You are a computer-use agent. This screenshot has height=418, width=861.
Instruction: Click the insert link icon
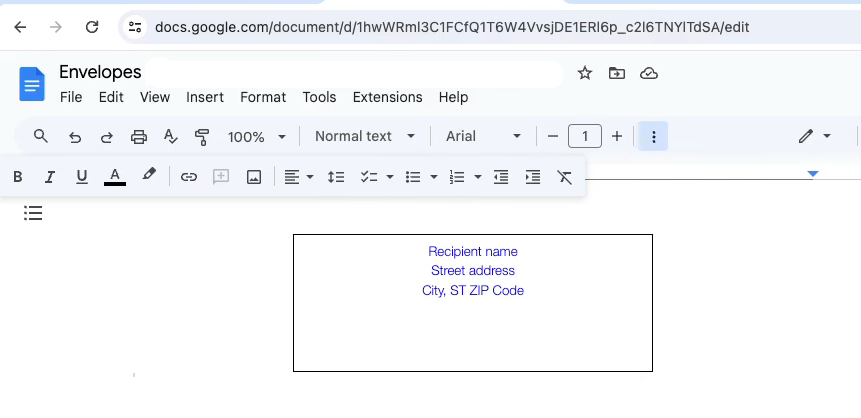tap(189, 177)
